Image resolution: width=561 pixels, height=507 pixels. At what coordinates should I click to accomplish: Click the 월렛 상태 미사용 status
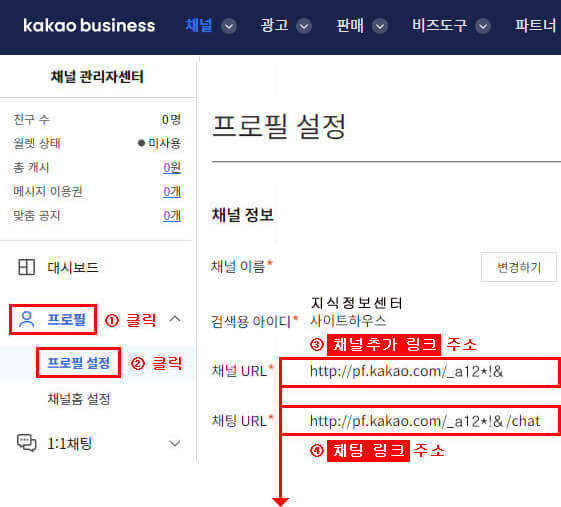159,143
